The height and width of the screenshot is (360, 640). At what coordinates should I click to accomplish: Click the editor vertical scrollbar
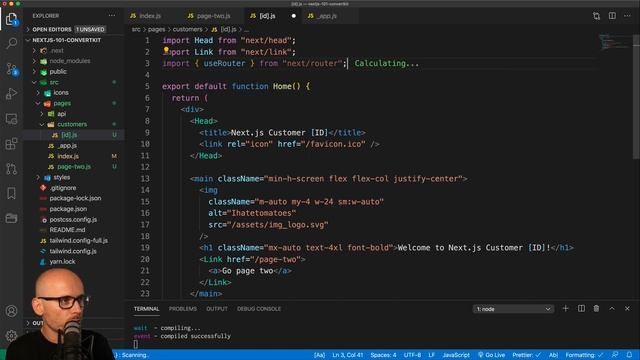click(x=636, y=96)
